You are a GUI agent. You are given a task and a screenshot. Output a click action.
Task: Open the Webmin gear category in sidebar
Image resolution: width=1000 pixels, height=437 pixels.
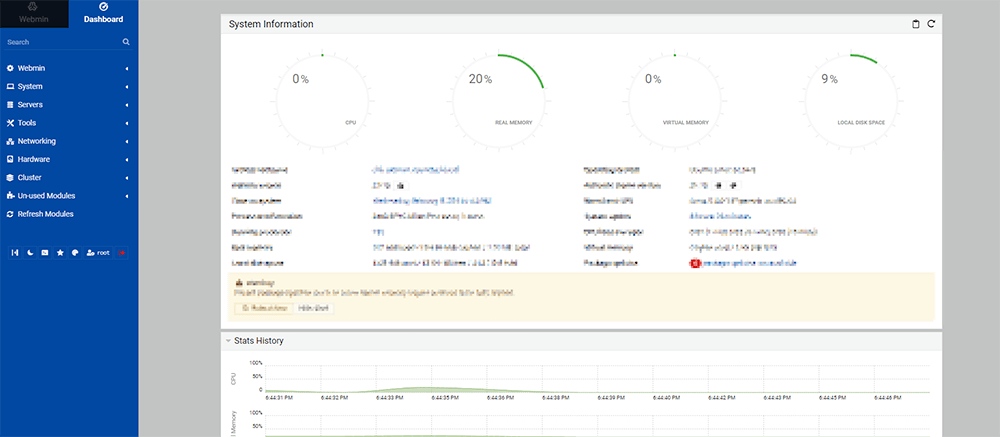point(10,68)
